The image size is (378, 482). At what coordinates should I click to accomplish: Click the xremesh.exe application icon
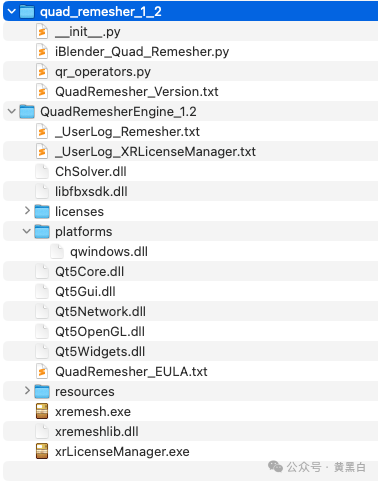42,411
